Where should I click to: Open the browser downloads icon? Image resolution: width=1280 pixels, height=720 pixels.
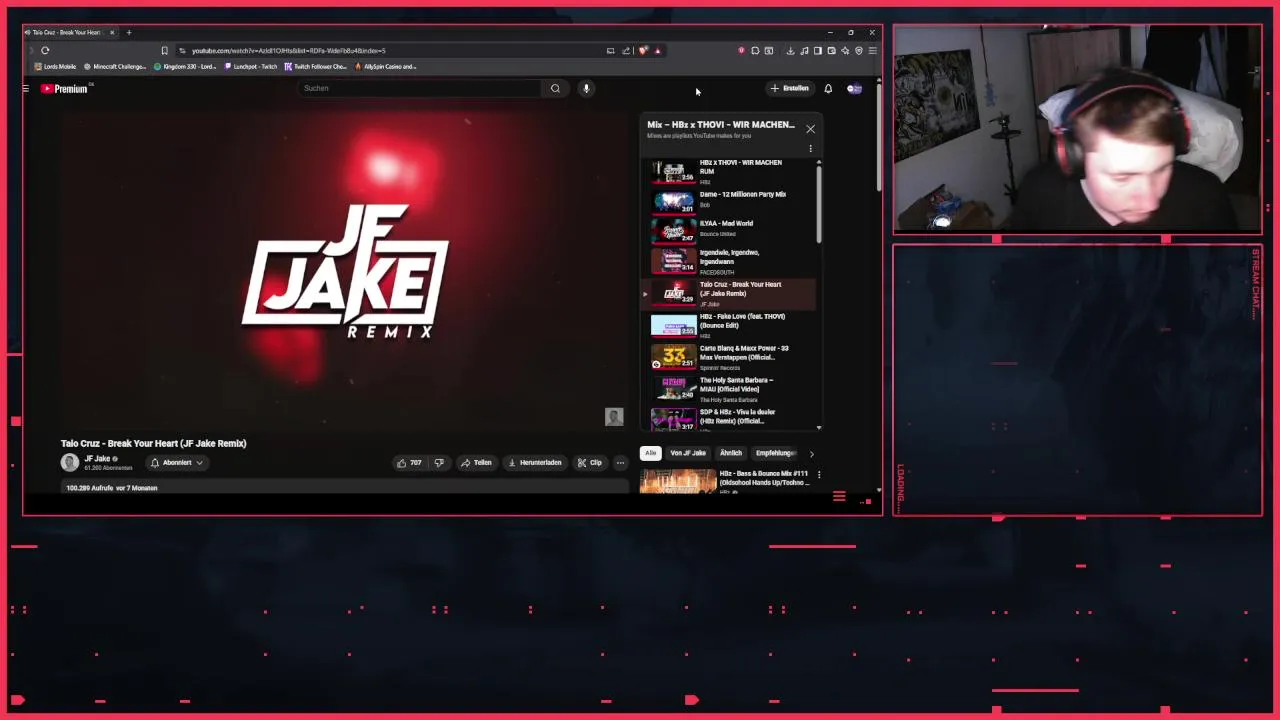[790, 50]
